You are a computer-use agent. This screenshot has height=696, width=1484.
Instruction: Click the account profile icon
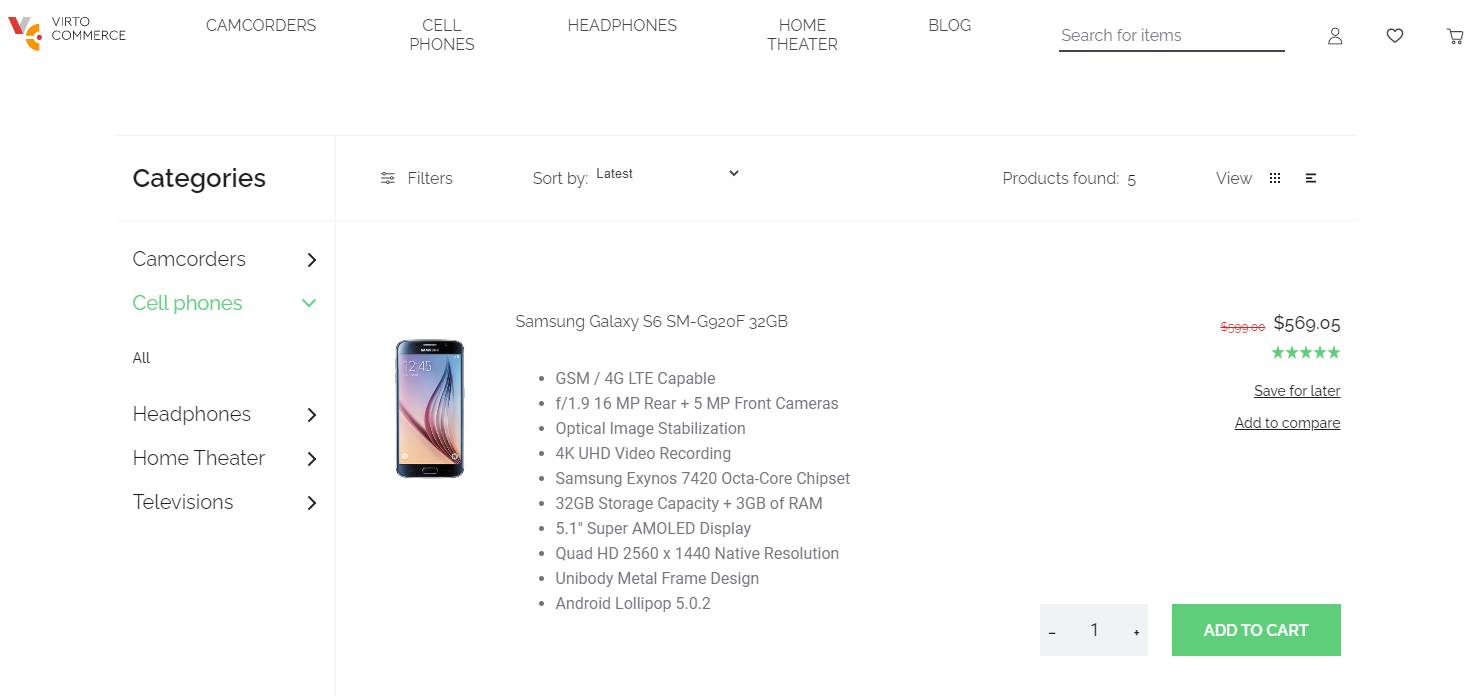[x=1335, y=35]
